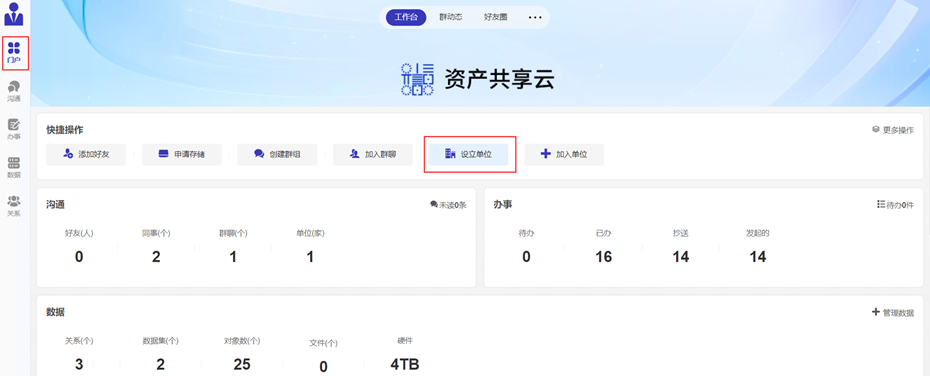This screenshot has width=930, height=376.
Task: Click the 加入群聊 button
Action: [x=372, y=154]
